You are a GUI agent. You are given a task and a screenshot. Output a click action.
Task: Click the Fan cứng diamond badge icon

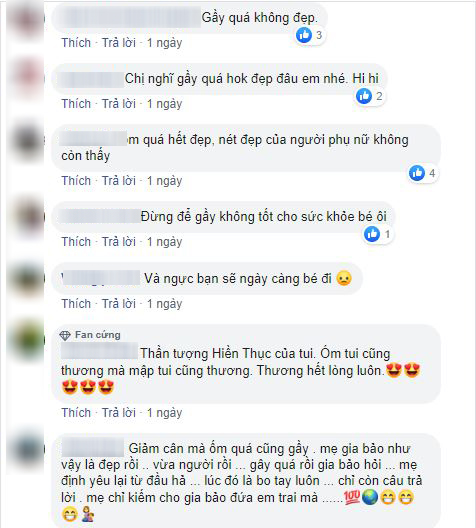click(65, 335)
